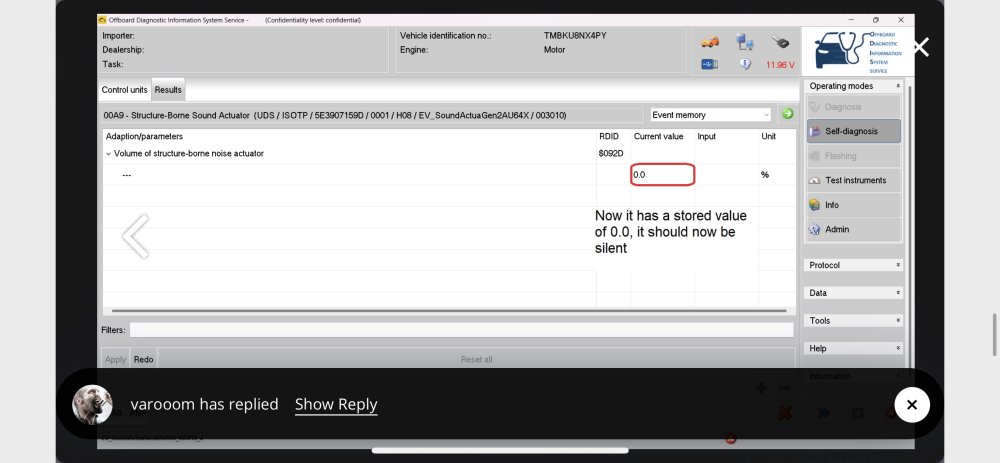Click the Input column header
The image size is (1000, 463).
(707, 136)
